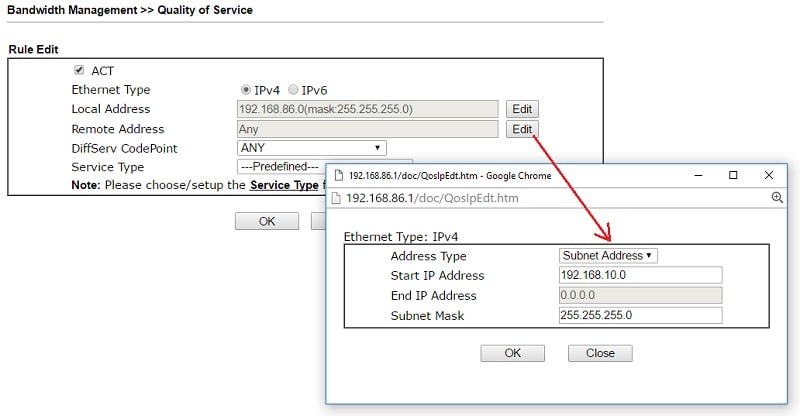800x416 pixels.
Task: Select the IPv6 radio button
Action: coord(293,90)
